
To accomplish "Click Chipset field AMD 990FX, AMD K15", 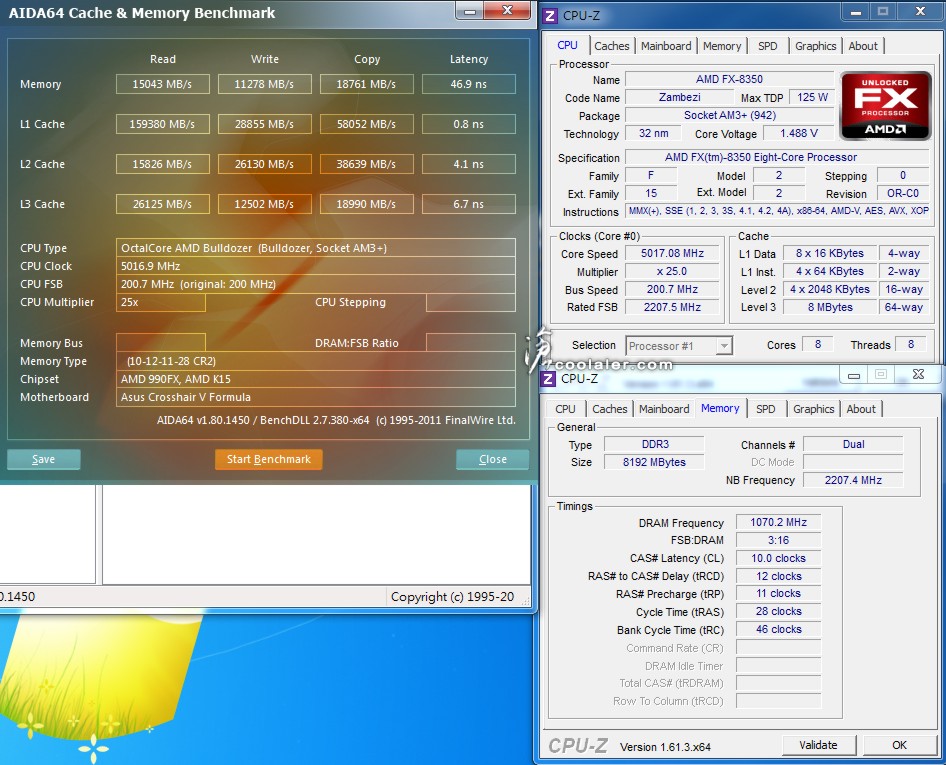I will tap(316, 379).
